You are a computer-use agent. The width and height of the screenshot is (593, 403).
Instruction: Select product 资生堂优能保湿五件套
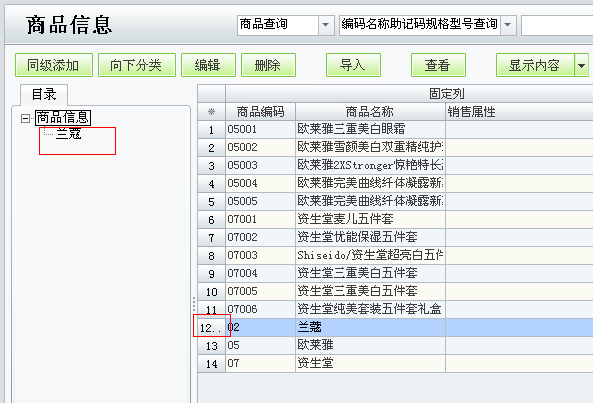[370, 237]
